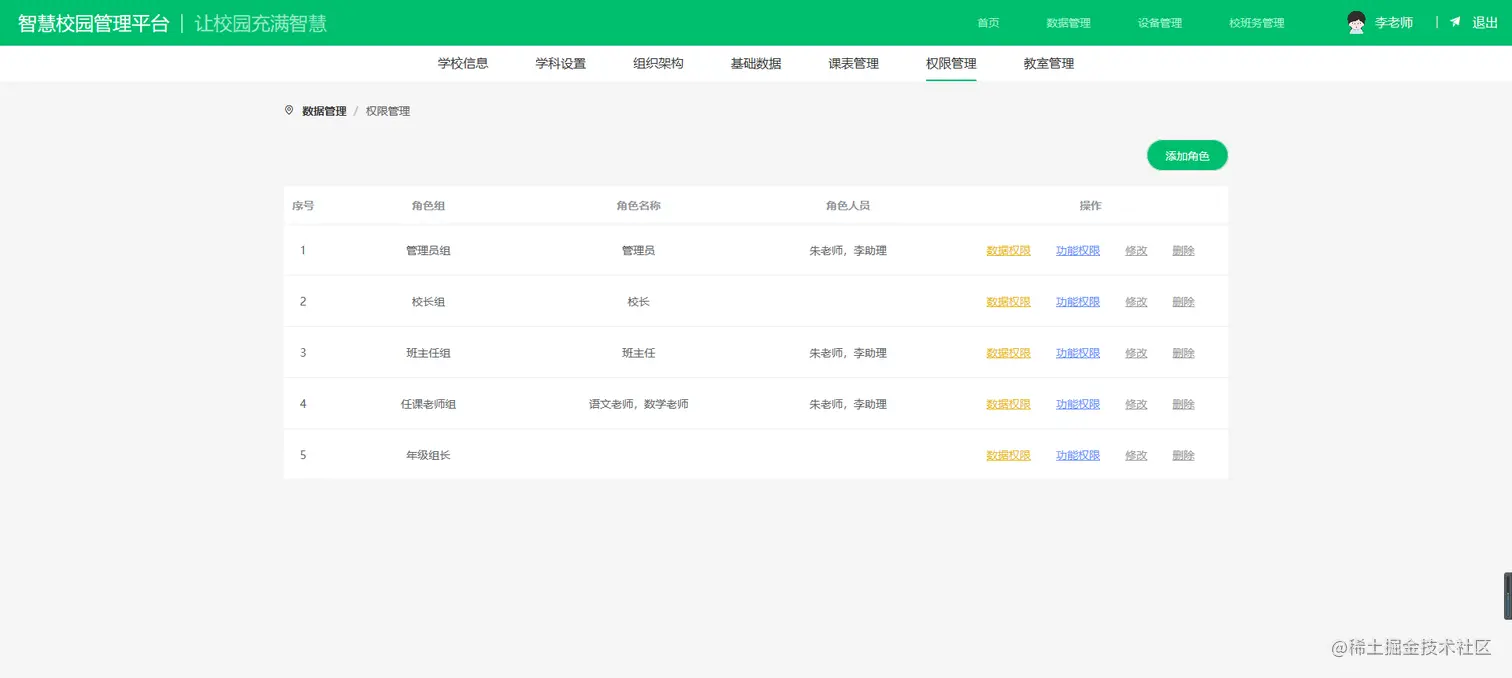Click the 班主任 role name cell
This screenshot has width=1512, height=678.
click(x=638, y=353)
